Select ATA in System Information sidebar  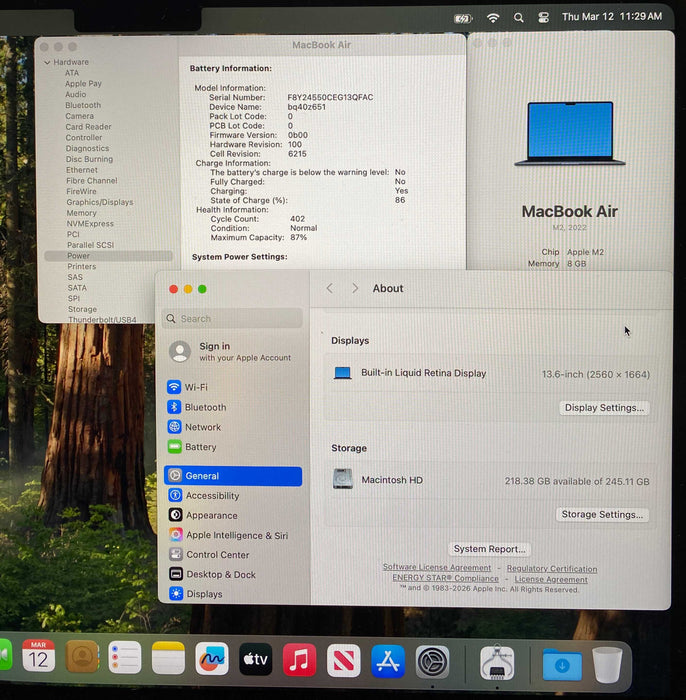pyautogui.click(x=72, y=73)
